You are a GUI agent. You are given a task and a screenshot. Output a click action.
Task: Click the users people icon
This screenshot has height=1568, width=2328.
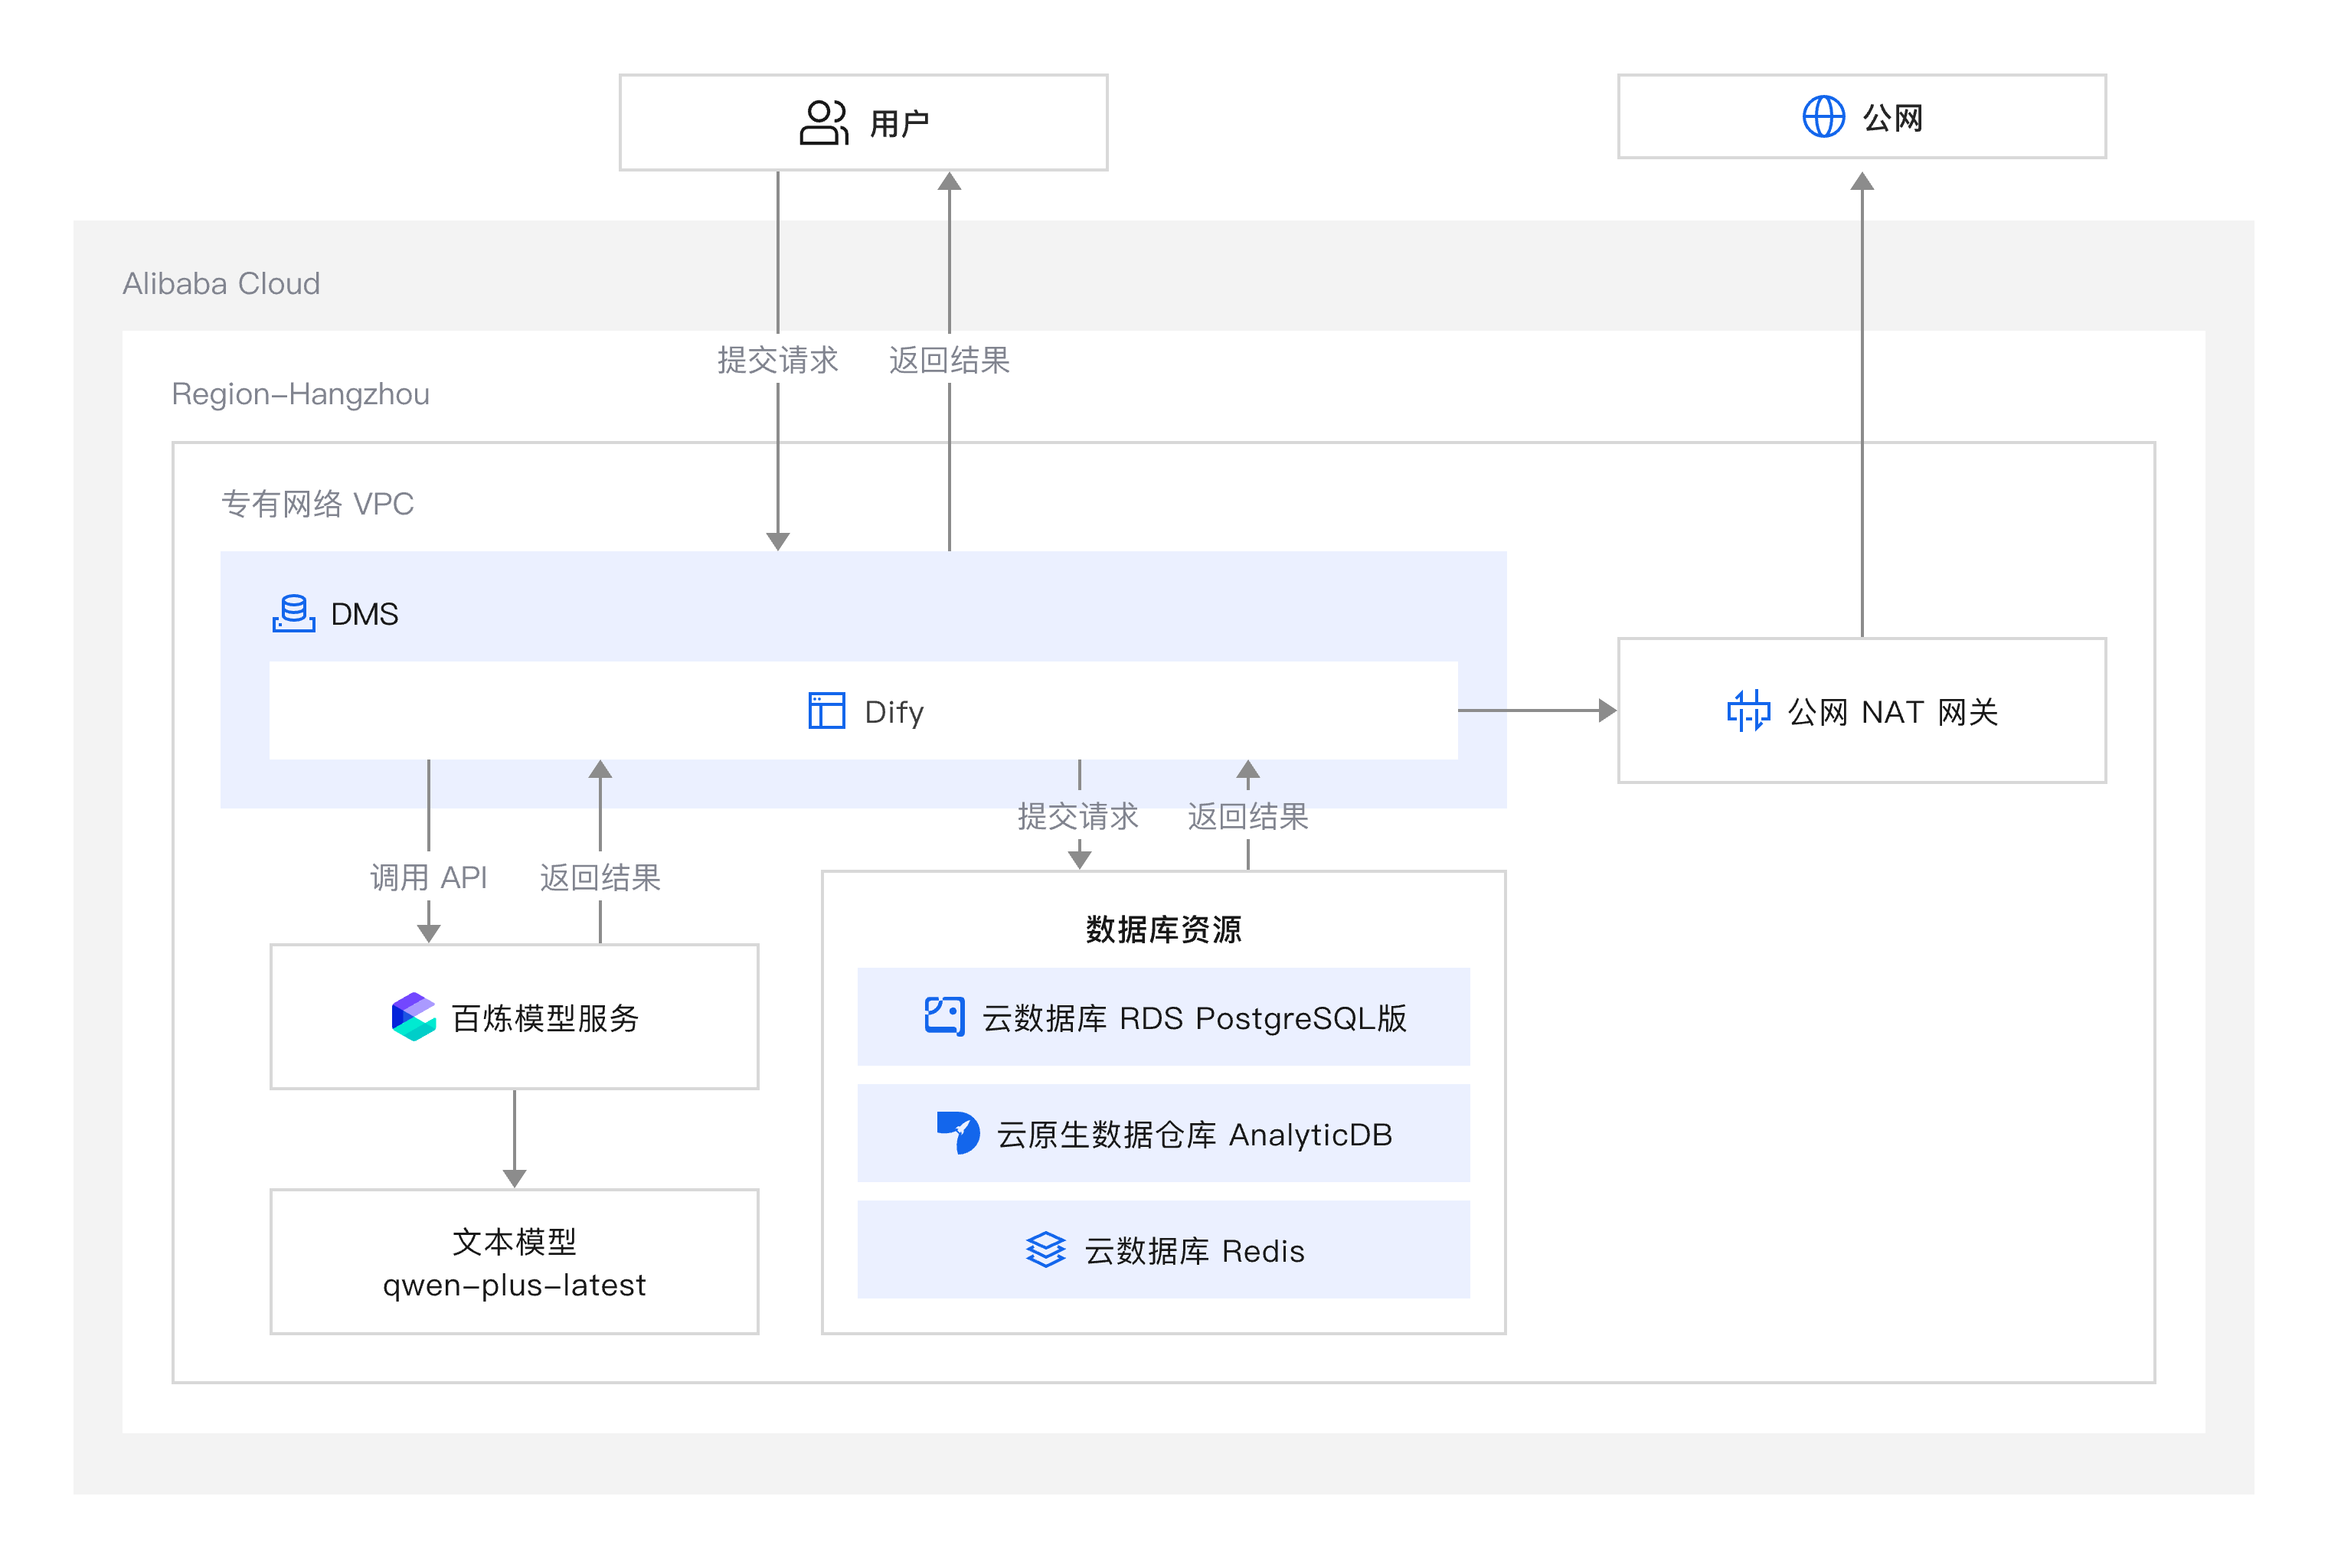[824, 123]
